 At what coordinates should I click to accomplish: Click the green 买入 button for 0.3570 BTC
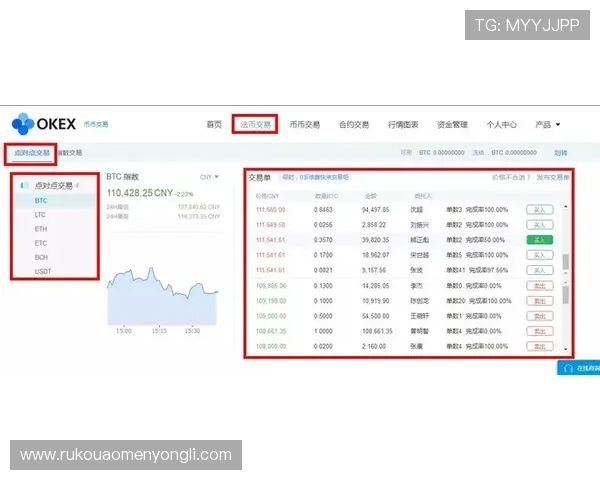tap(540, 240)
